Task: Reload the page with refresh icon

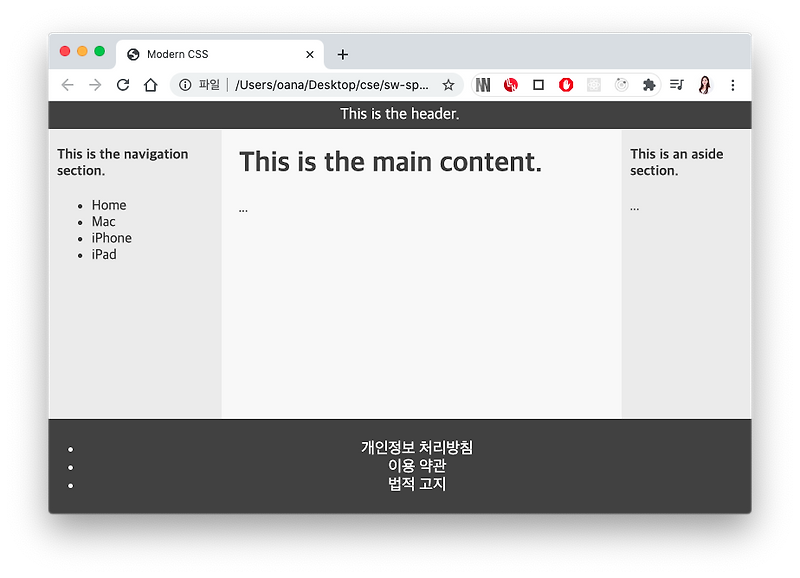Action: pyautogui.click(x=123, y=85)
